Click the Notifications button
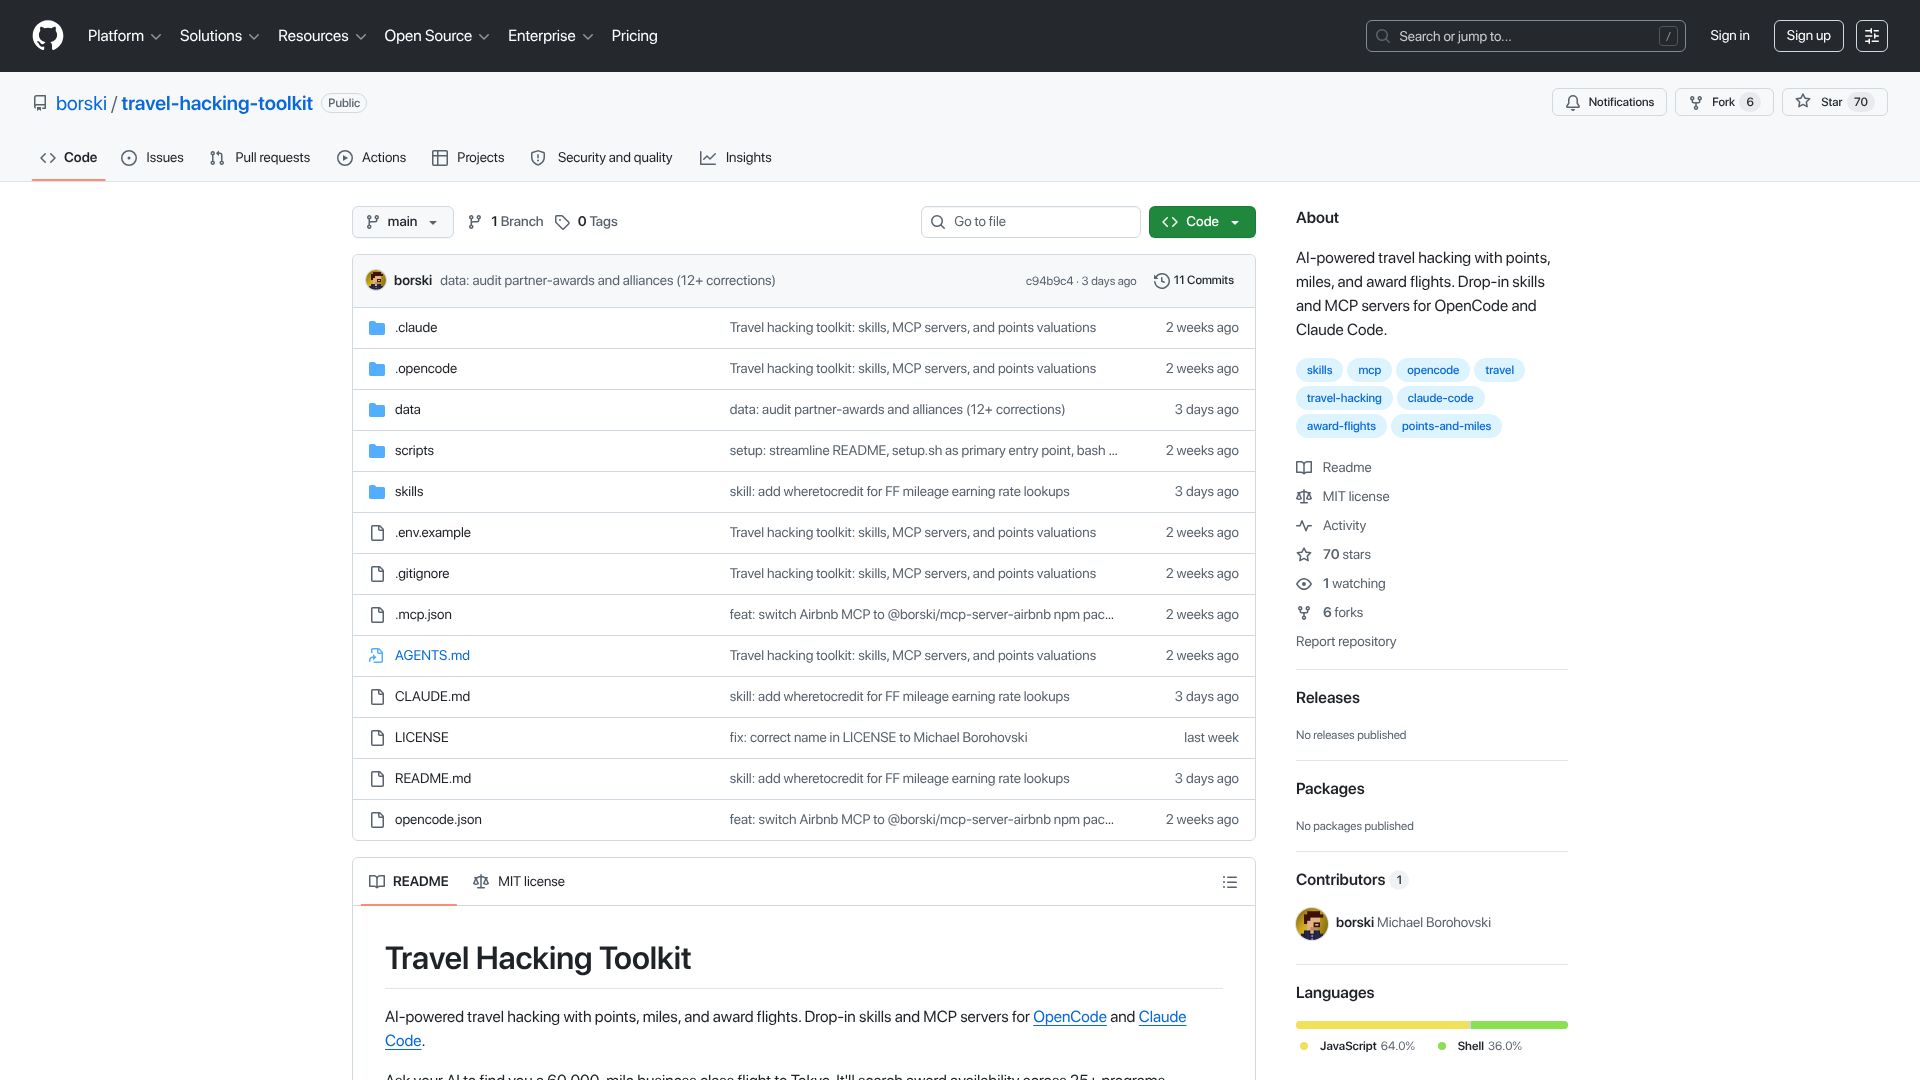 coord(1609,102)
